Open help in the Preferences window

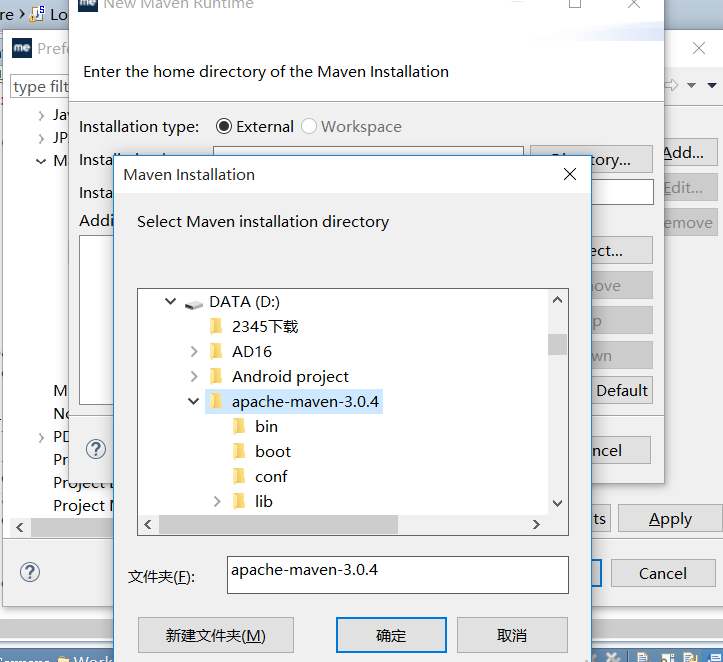pyautogui.click(x=30, y=573)
